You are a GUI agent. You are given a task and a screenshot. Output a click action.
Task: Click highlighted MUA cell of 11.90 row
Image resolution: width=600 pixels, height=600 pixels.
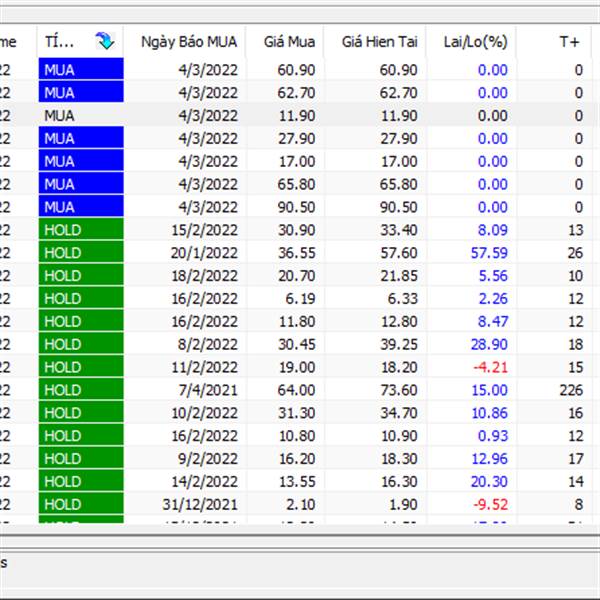81,115
